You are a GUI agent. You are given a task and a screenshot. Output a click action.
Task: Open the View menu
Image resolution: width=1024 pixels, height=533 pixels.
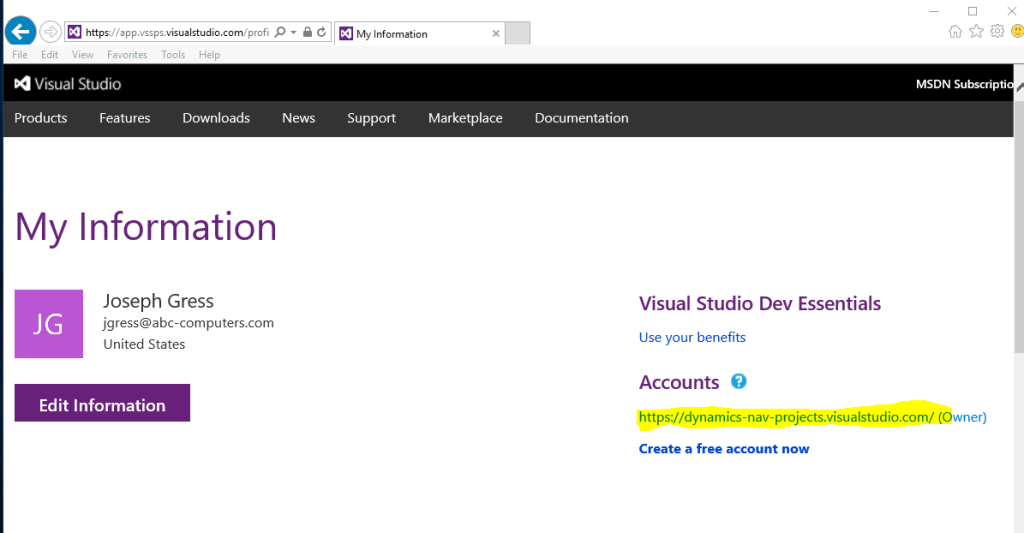point(82,55)
